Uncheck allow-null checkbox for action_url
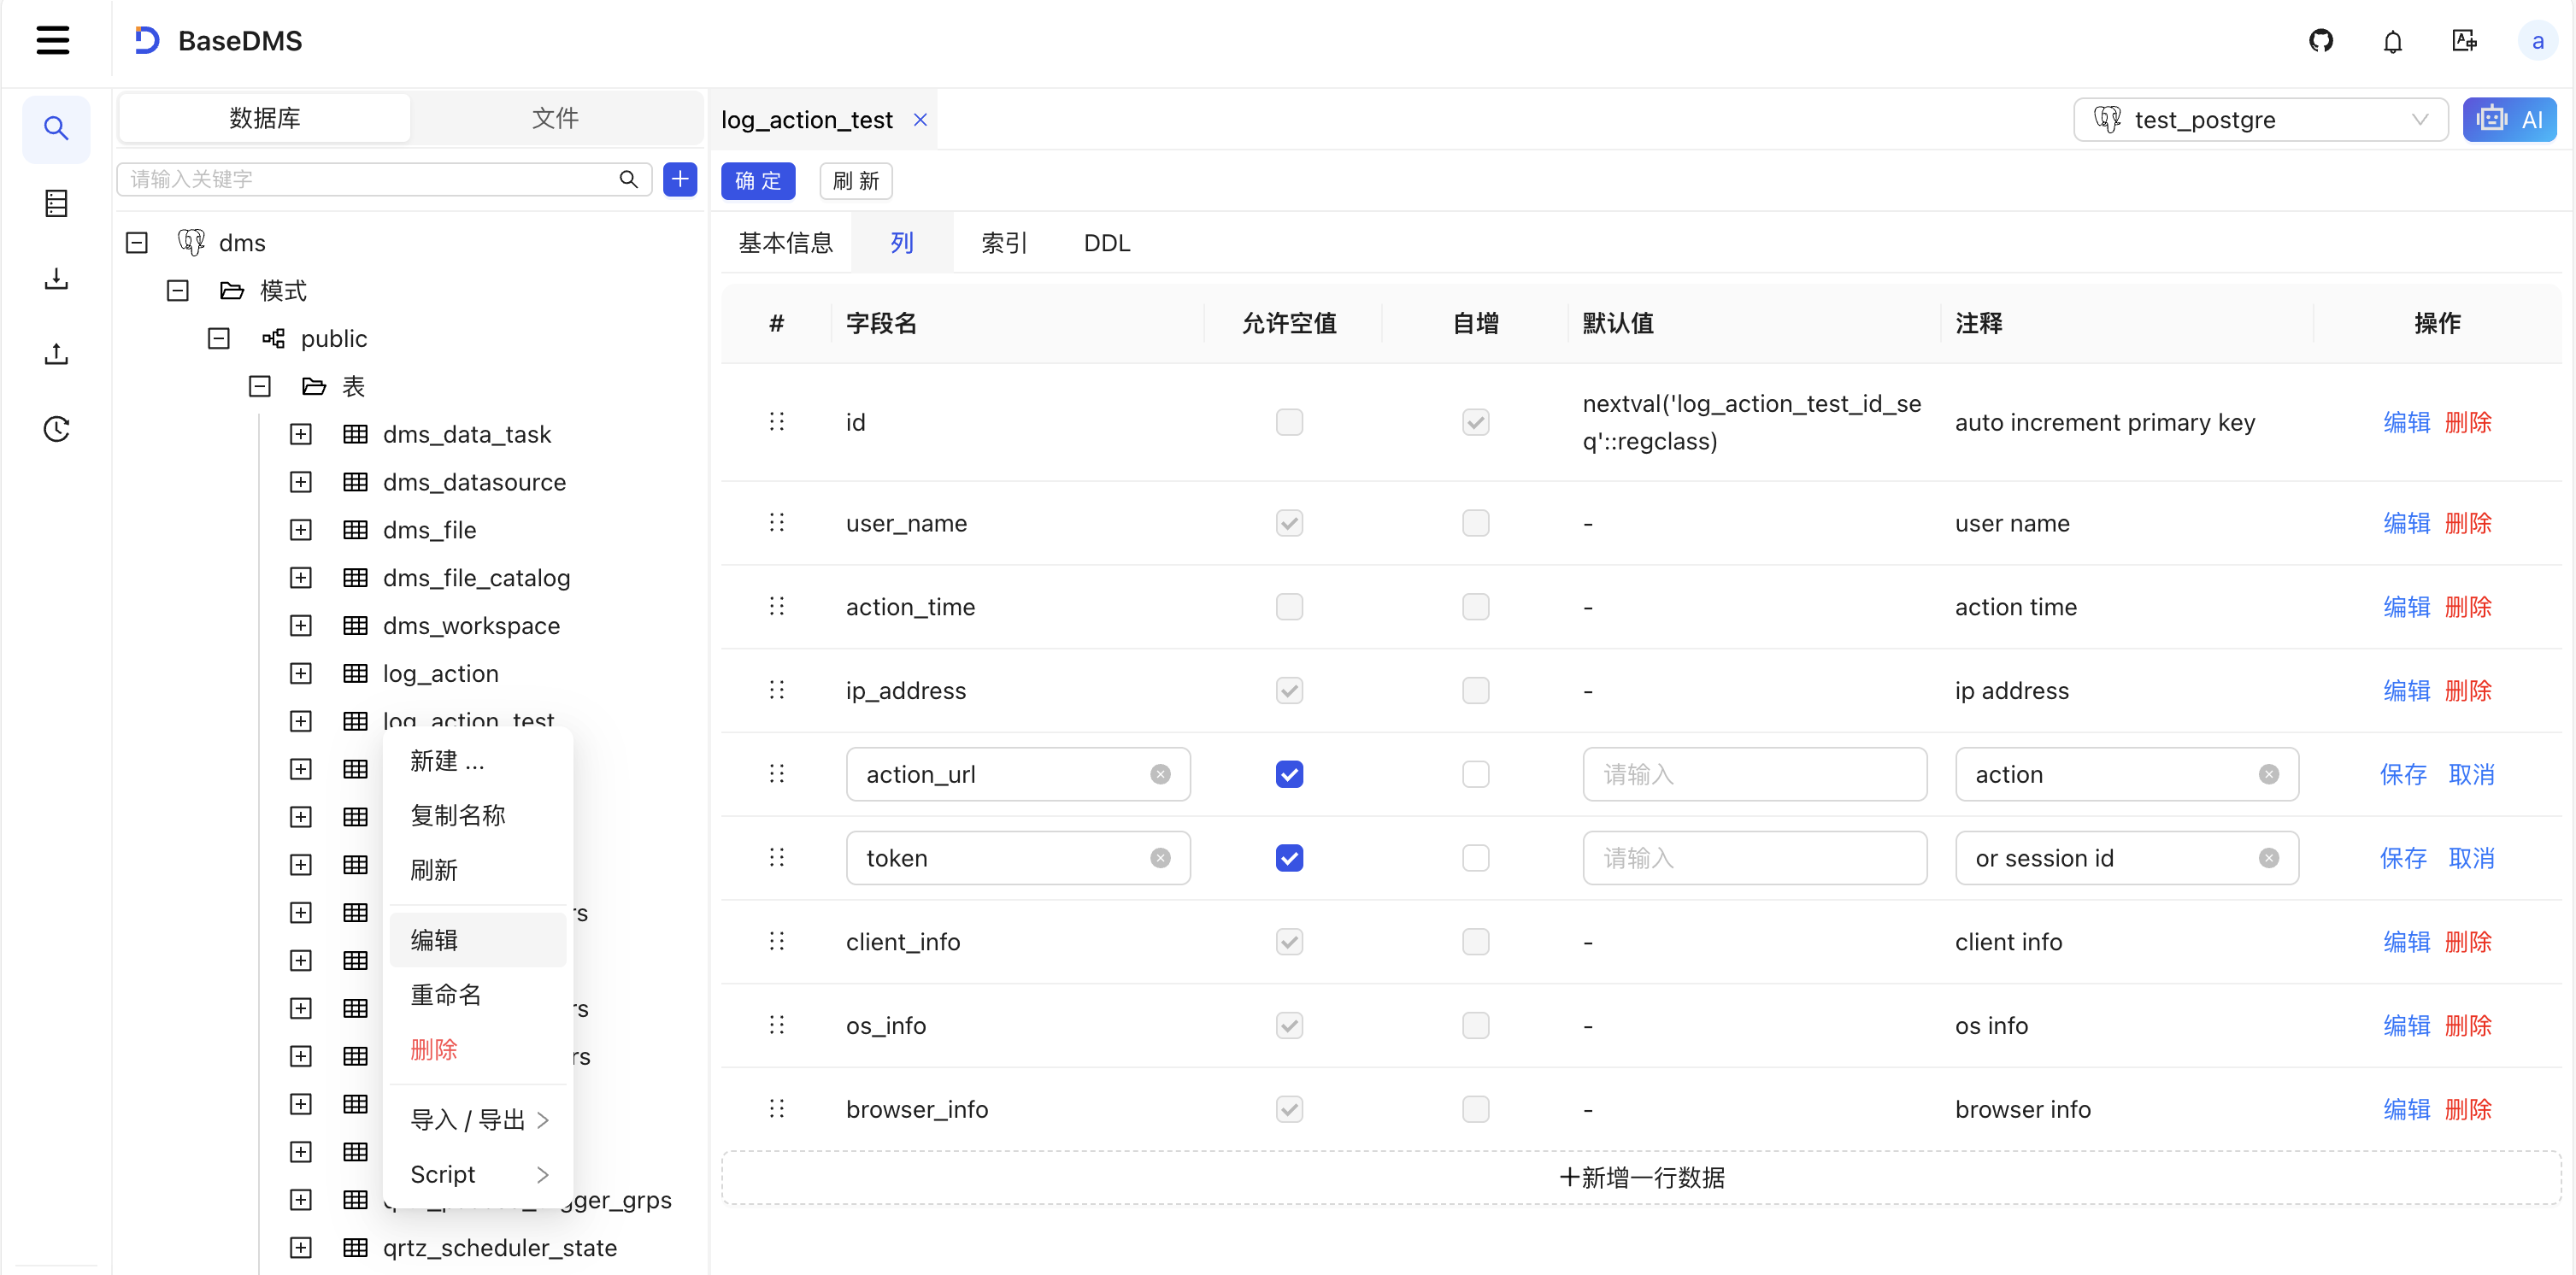The image size is (2576, 1275). [x=1289, y=774]
